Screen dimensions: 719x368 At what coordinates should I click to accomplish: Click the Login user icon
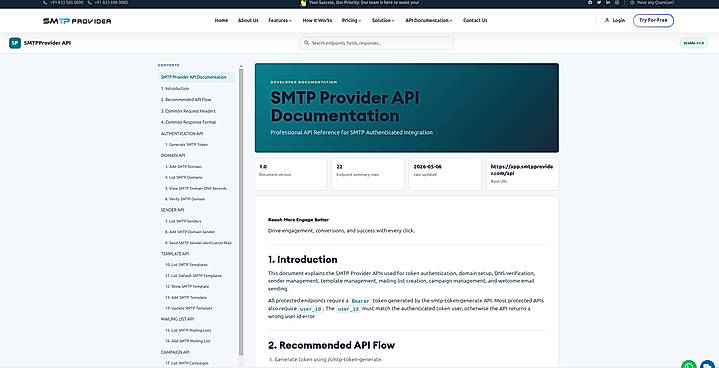tap(607, 21)
